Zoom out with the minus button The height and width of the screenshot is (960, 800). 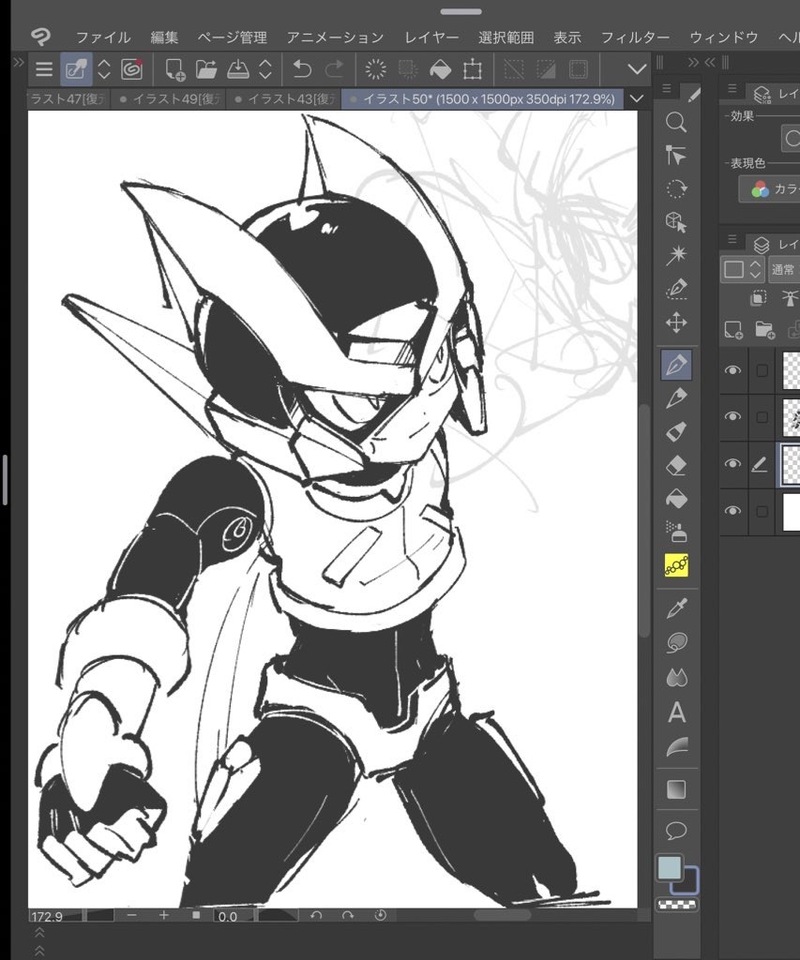click(132, 915)
